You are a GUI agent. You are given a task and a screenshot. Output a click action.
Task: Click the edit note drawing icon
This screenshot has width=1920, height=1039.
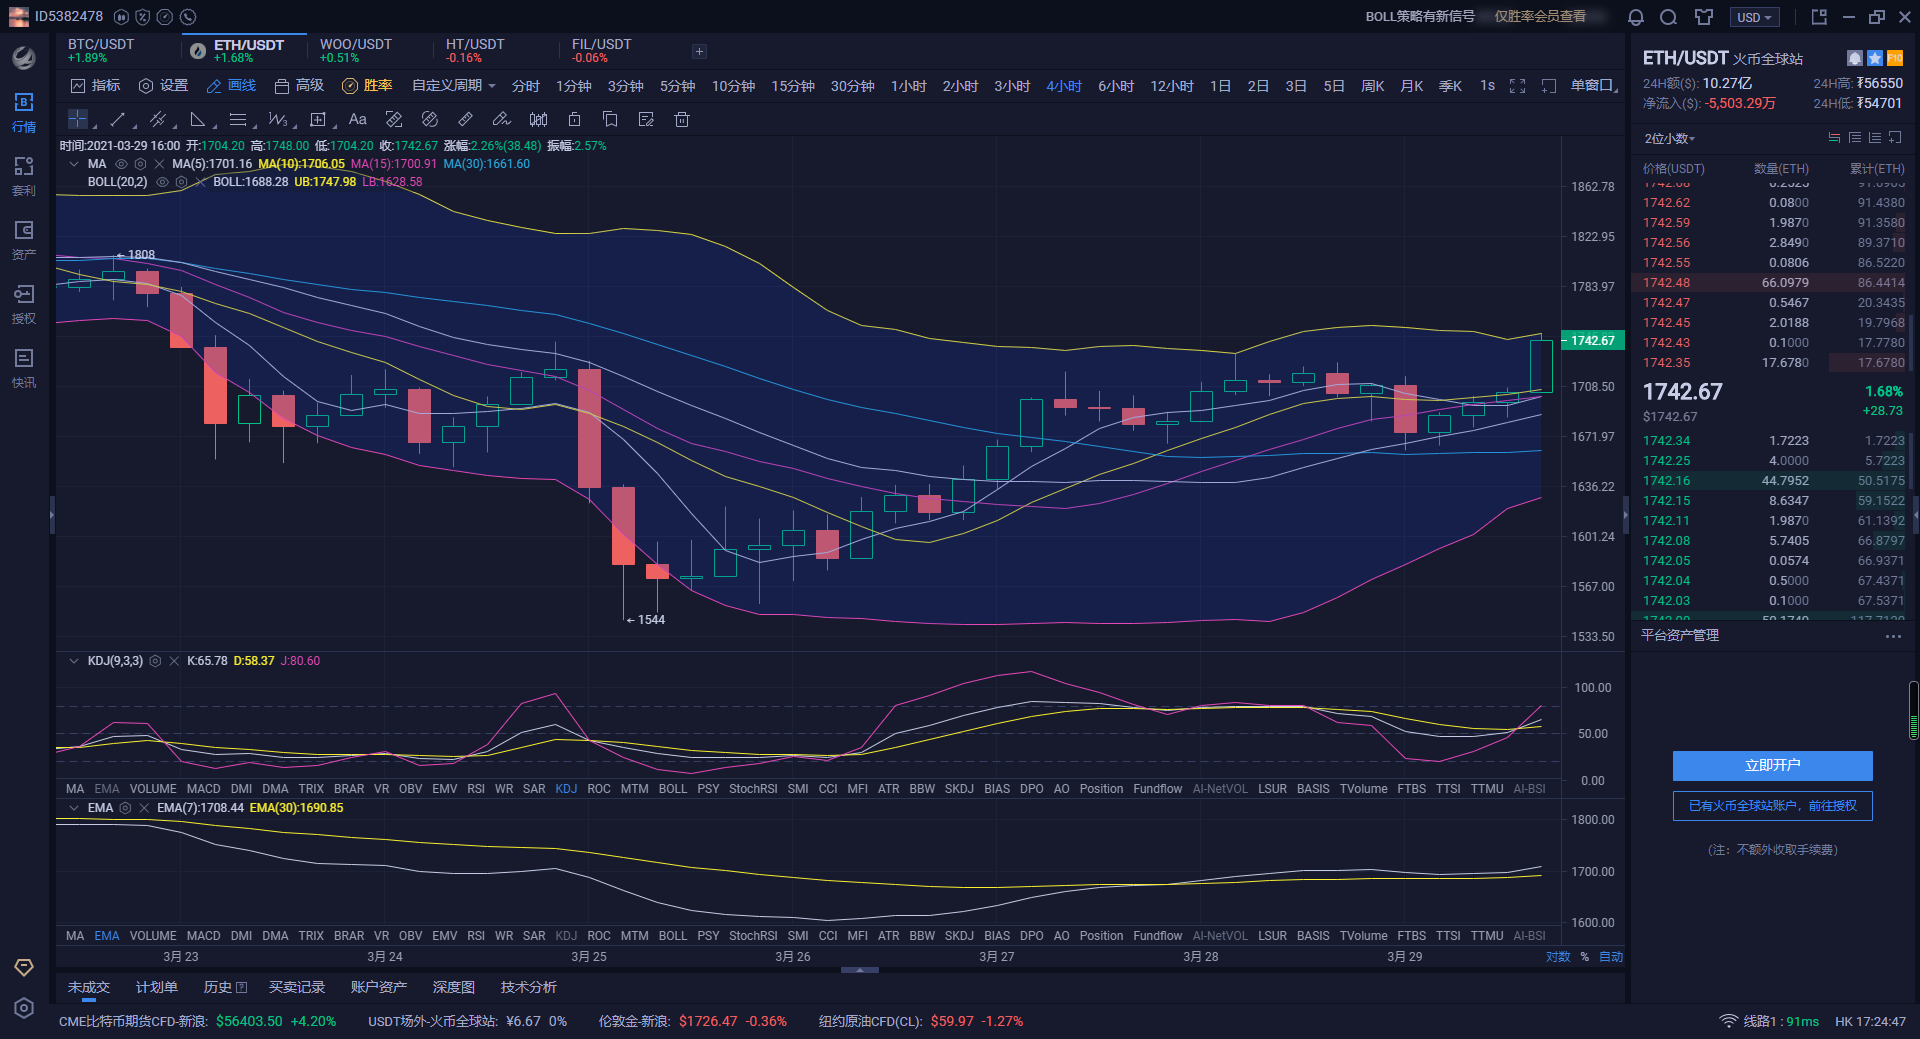point(646,120)
